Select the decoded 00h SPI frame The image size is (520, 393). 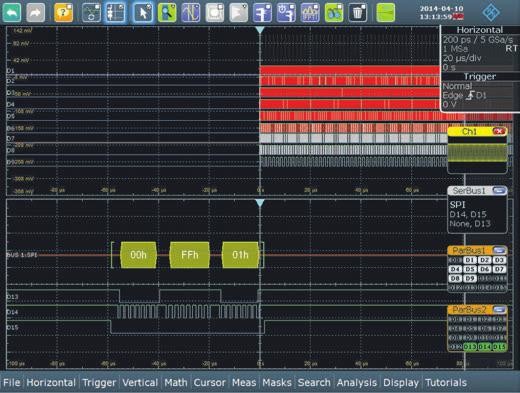[138, 255]
